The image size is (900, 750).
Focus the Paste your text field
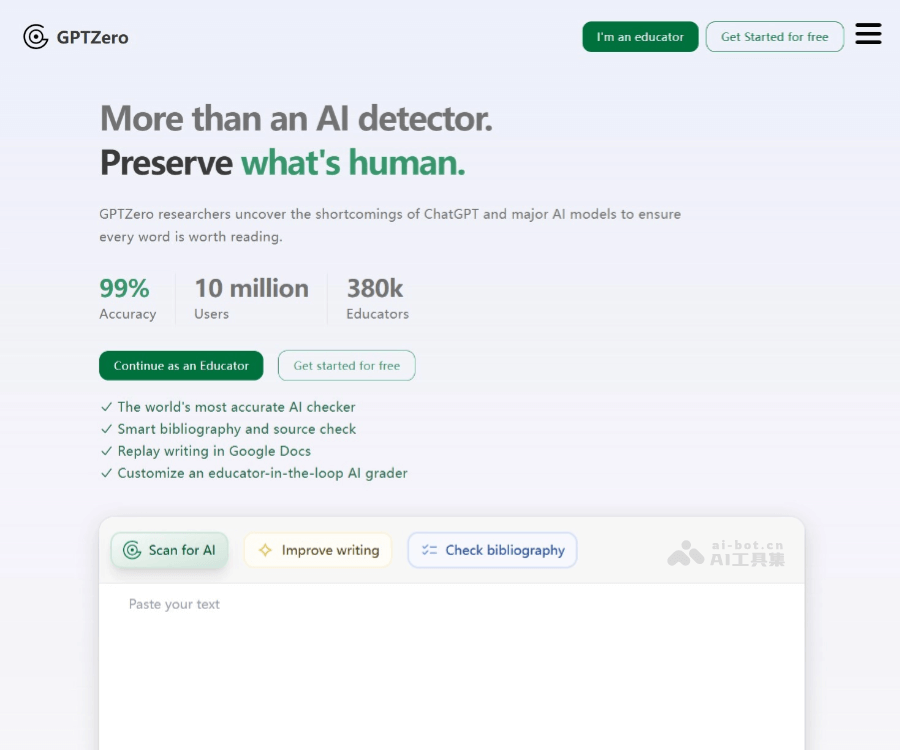pyautogui.click(x=450, y=660)
